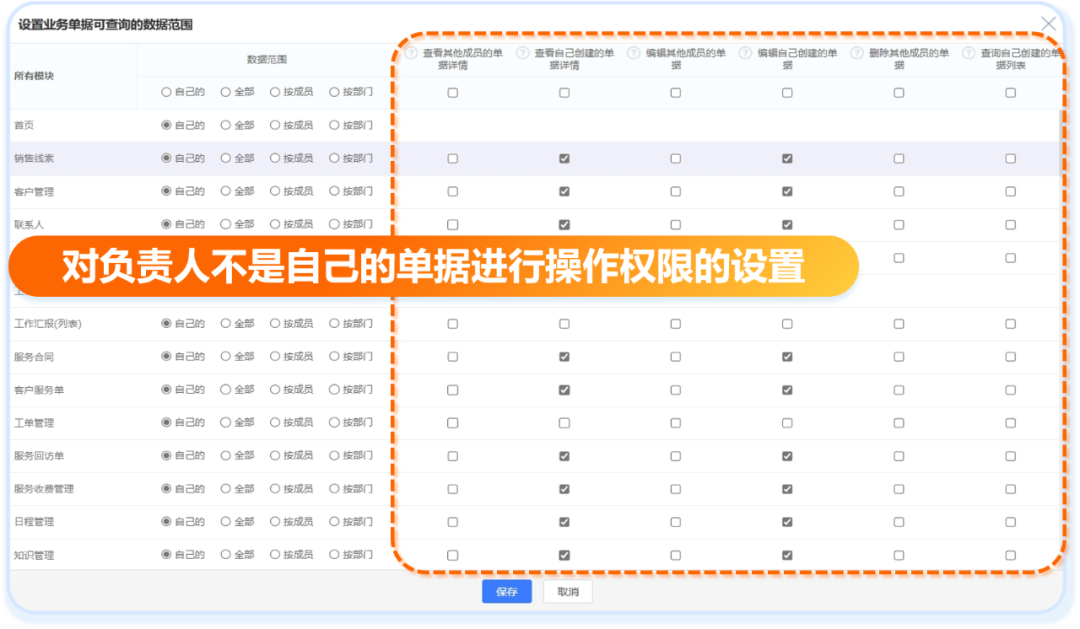
Task: Check 查询自己创建的单据列表 for 知识管理
Action: point(1008,555)
